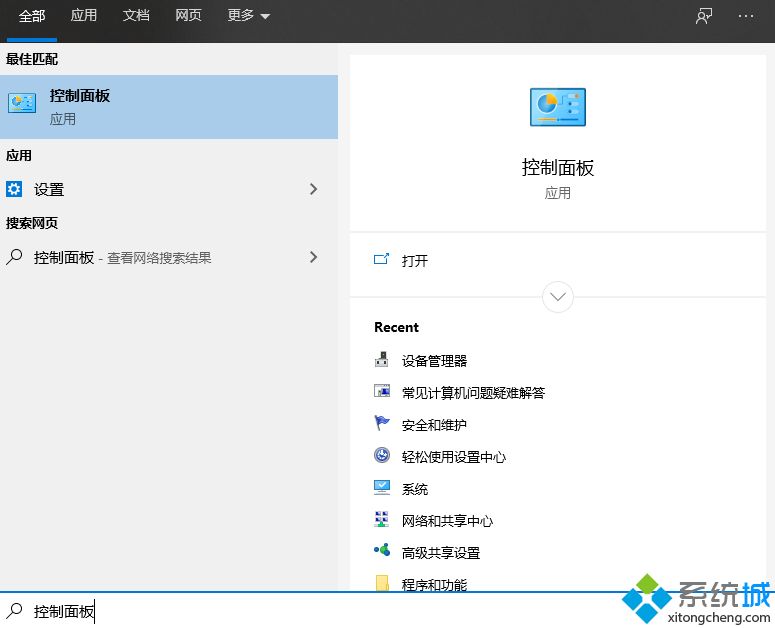
Task: Switch to the 网页 tab
Action: click(188, 15)
